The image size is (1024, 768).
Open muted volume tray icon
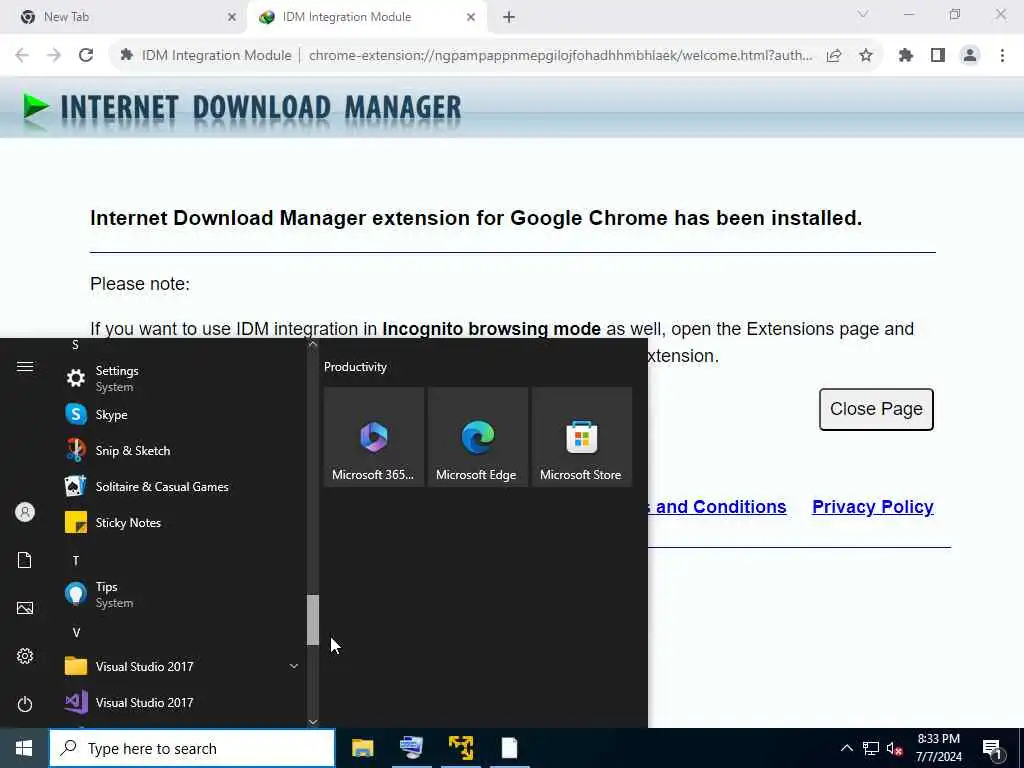894,748
